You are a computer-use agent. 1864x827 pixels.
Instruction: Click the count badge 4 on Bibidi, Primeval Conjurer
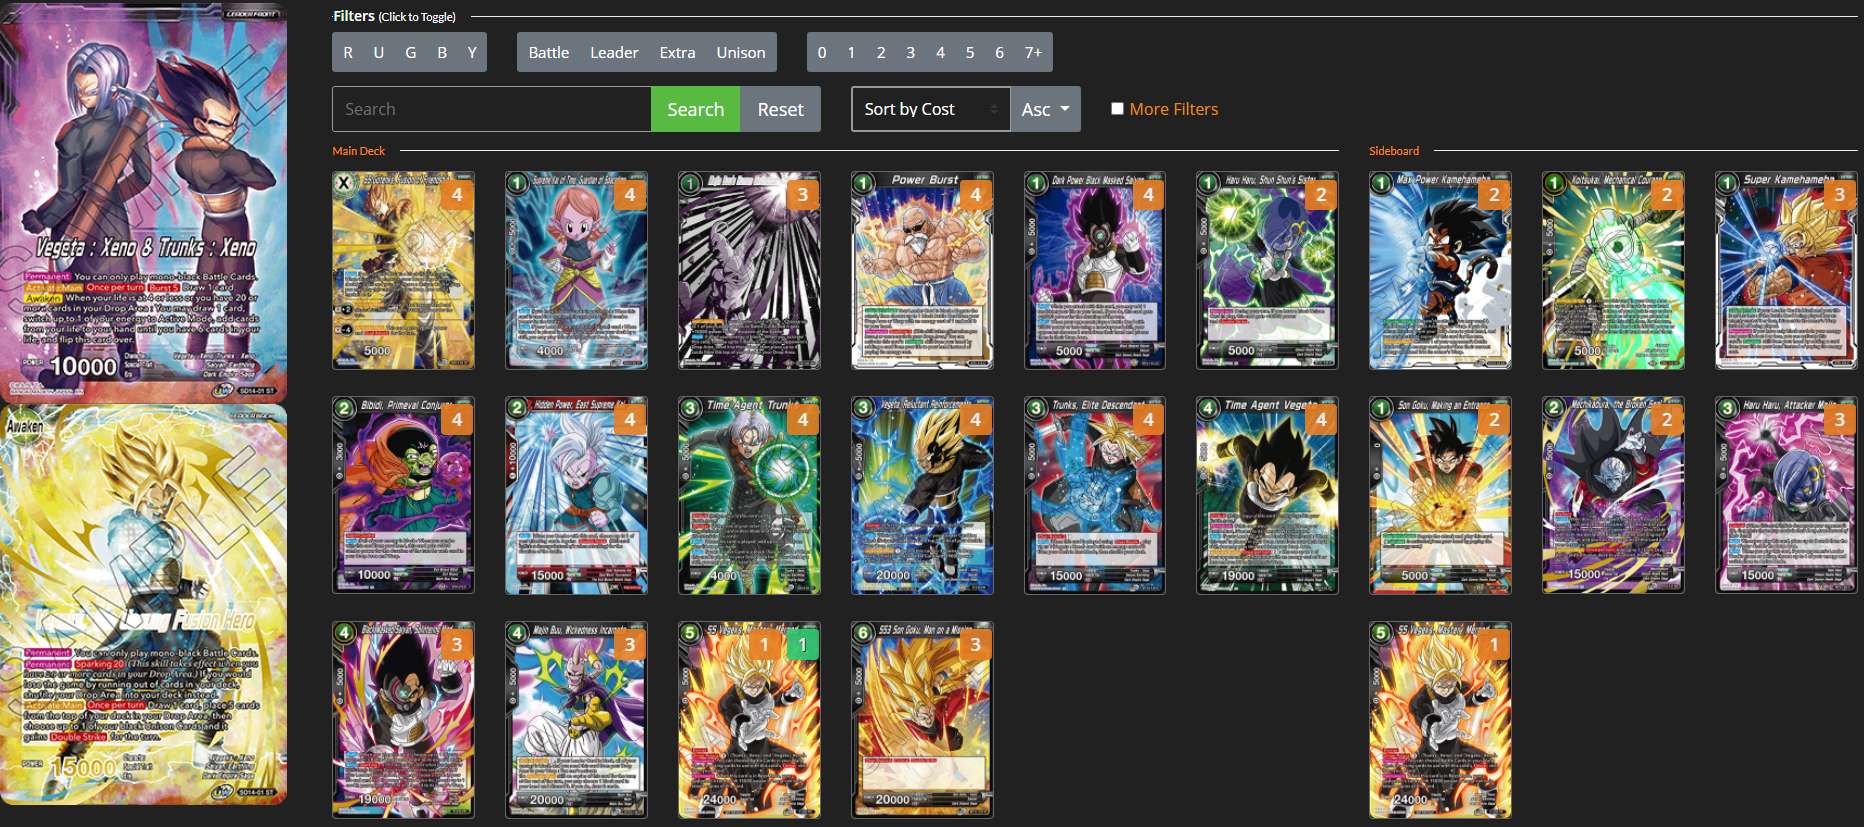pos(457,420)
